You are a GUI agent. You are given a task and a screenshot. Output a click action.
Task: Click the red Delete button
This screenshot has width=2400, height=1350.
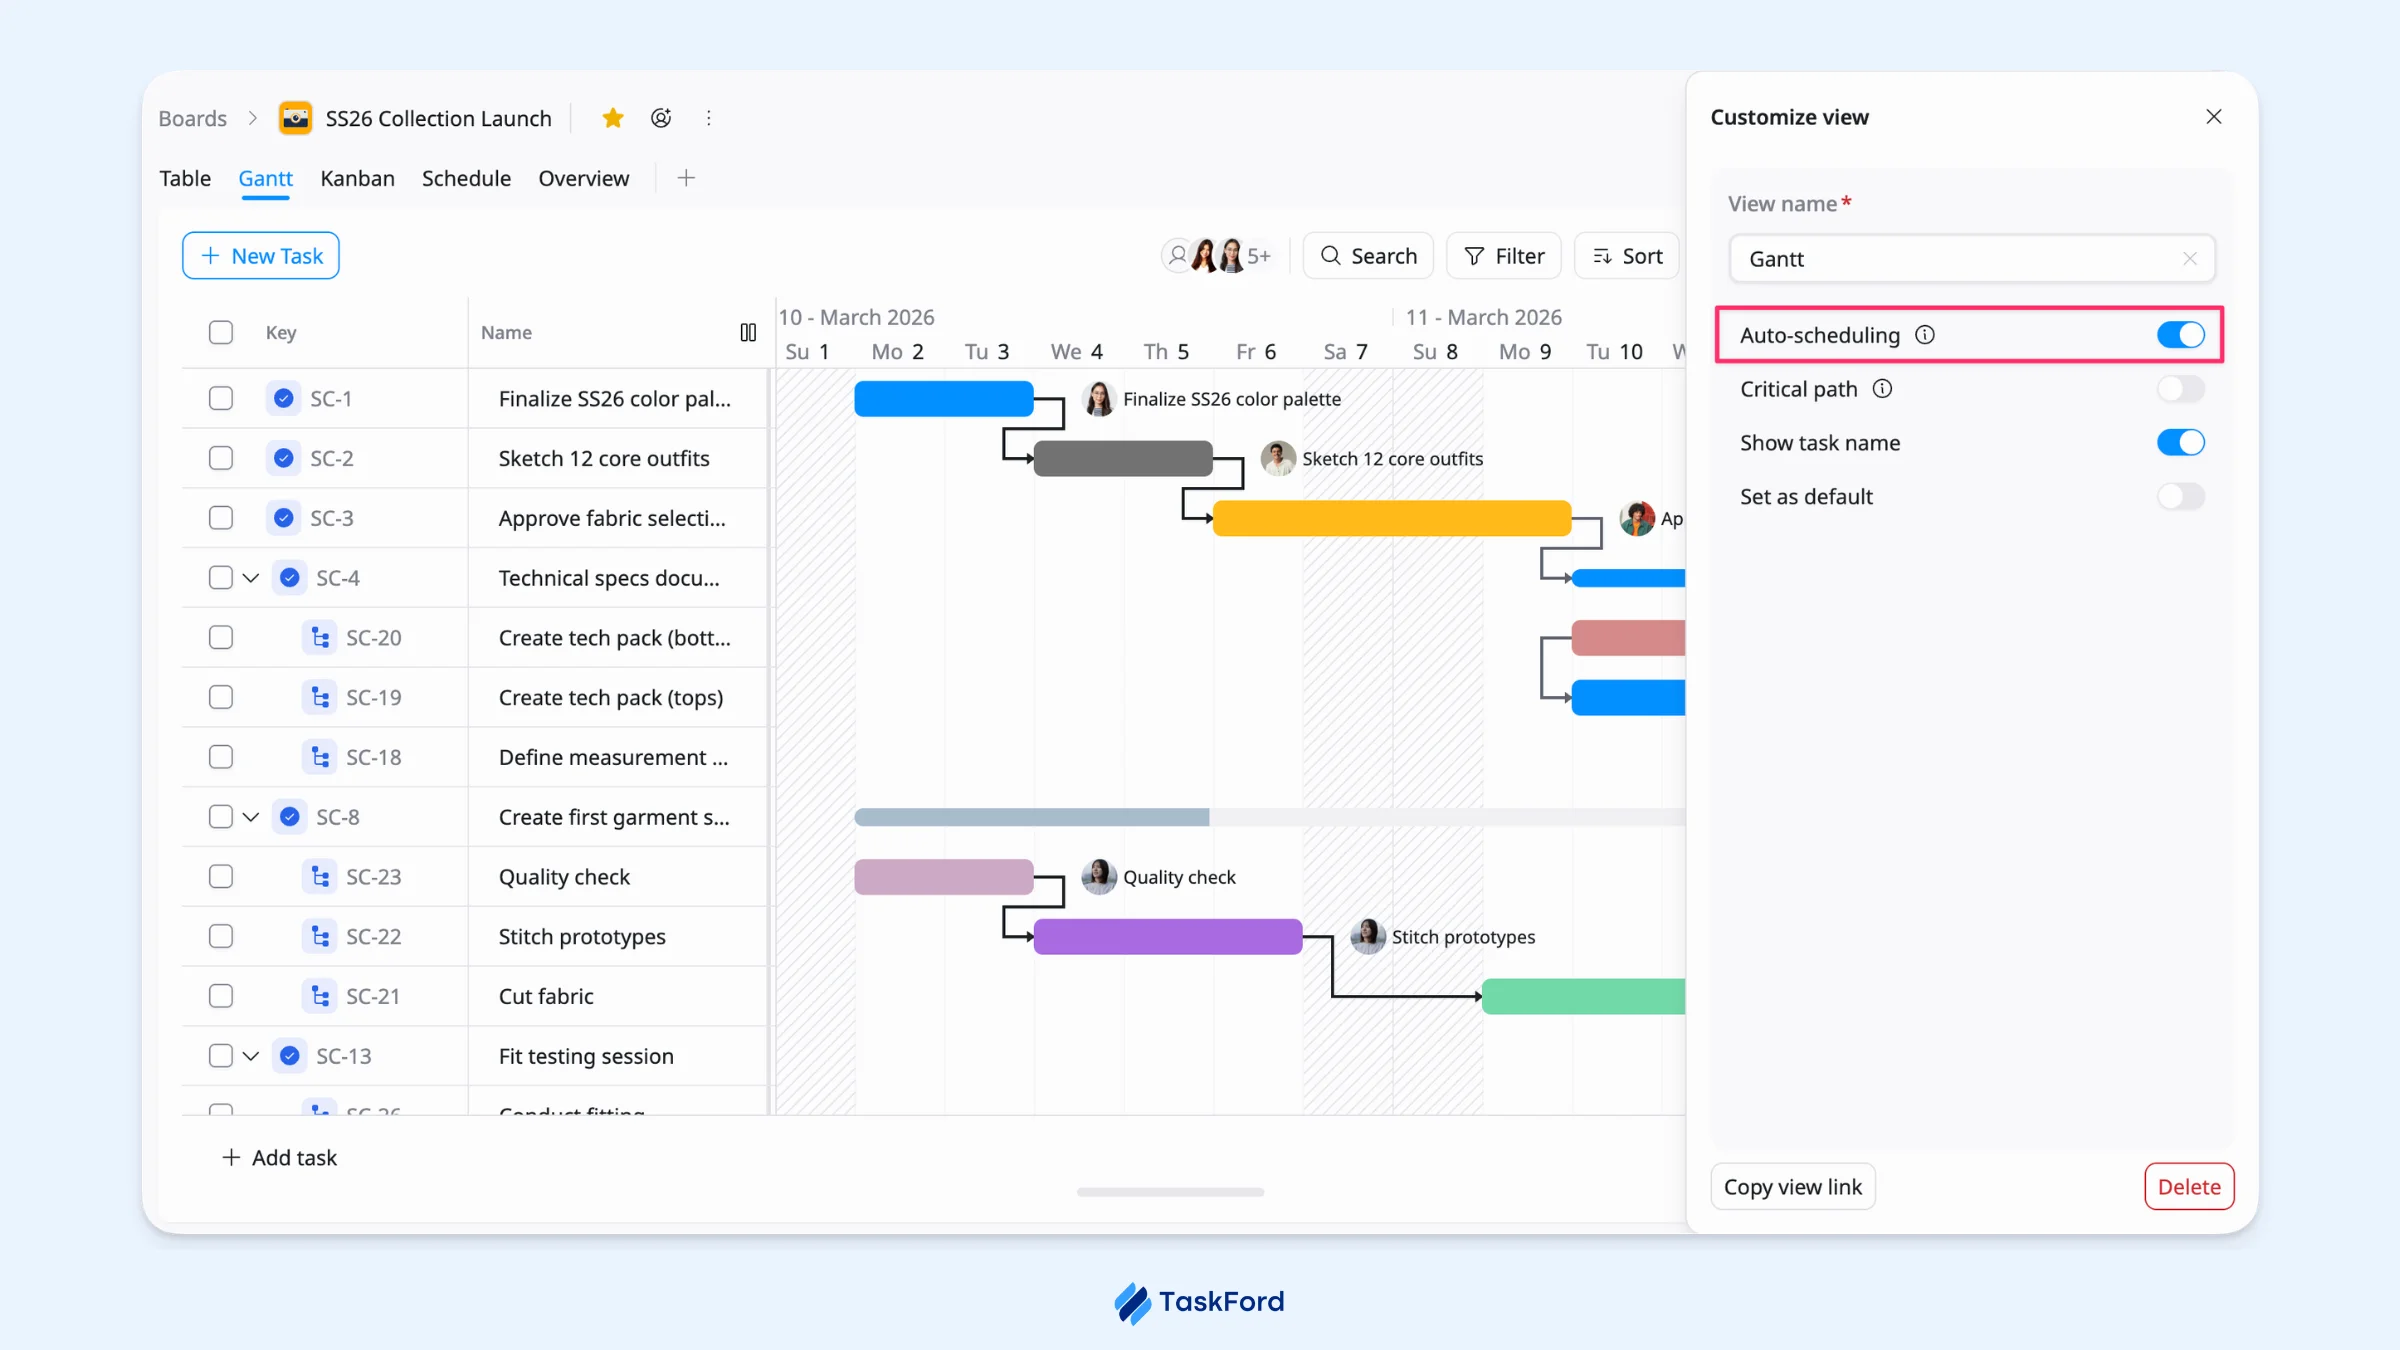[2189, 1187]
